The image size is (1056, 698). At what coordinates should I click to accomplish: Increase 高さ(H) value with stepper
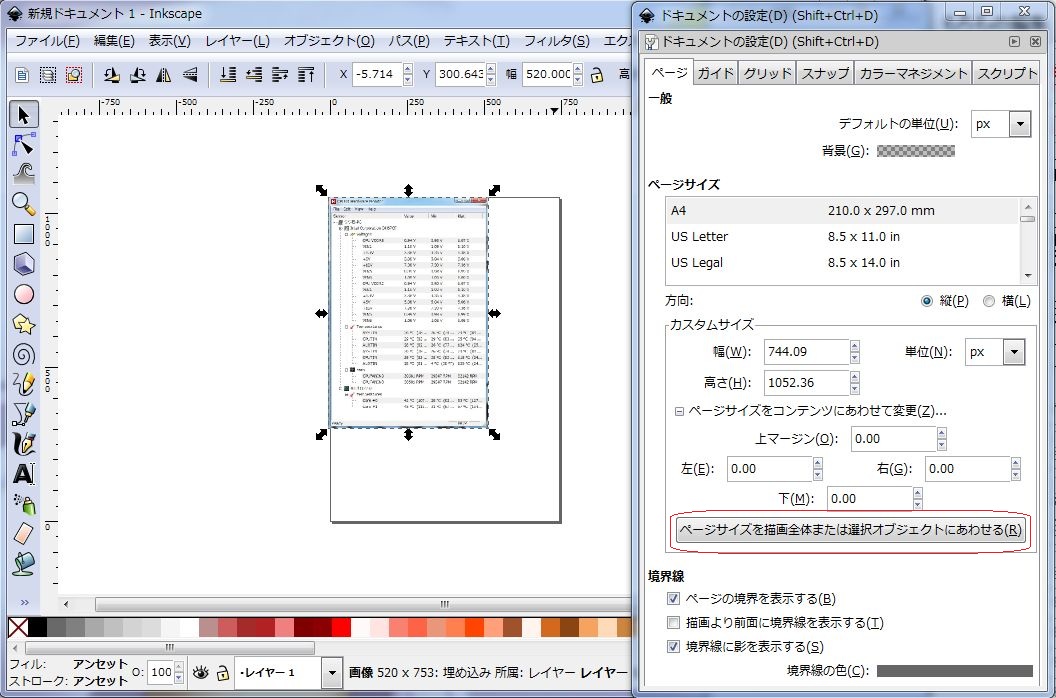[x=855, y=377]
